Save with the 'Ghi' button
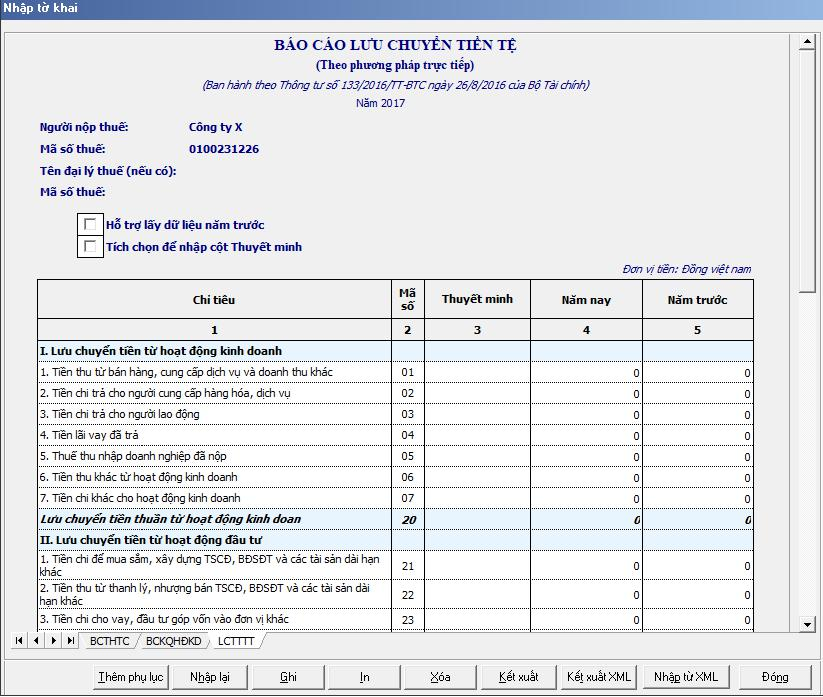The image size is (823, 697). (288, 677)
